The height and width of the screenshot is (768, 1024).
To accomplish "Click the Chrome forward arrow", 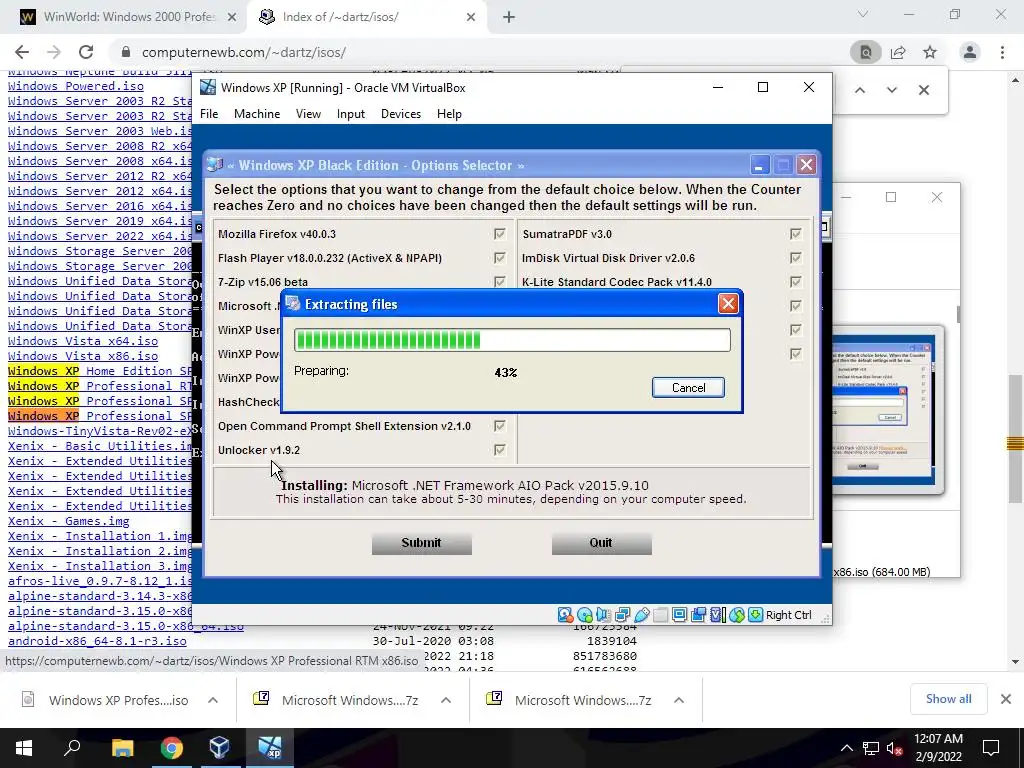I will [x=54, y=52].
